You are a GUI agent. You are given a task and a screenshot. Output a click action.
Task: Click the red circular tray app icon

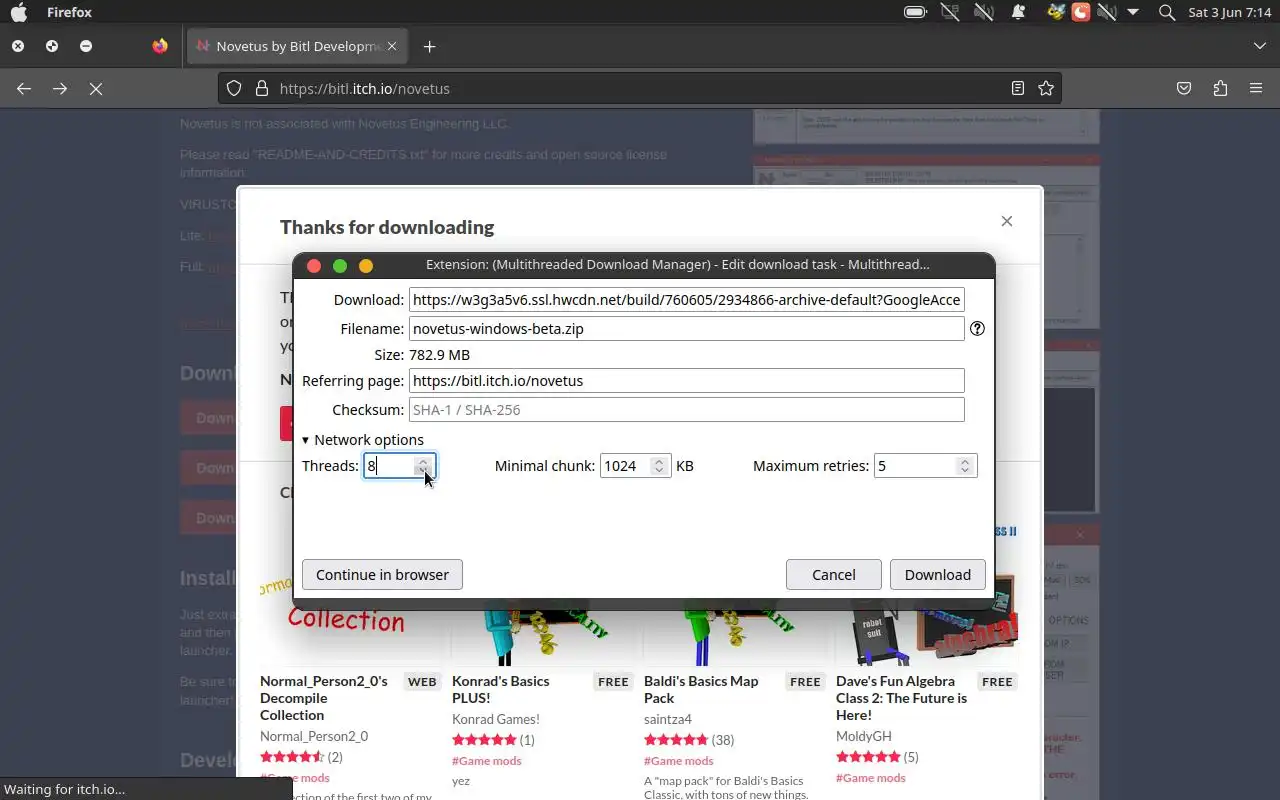1081,13
